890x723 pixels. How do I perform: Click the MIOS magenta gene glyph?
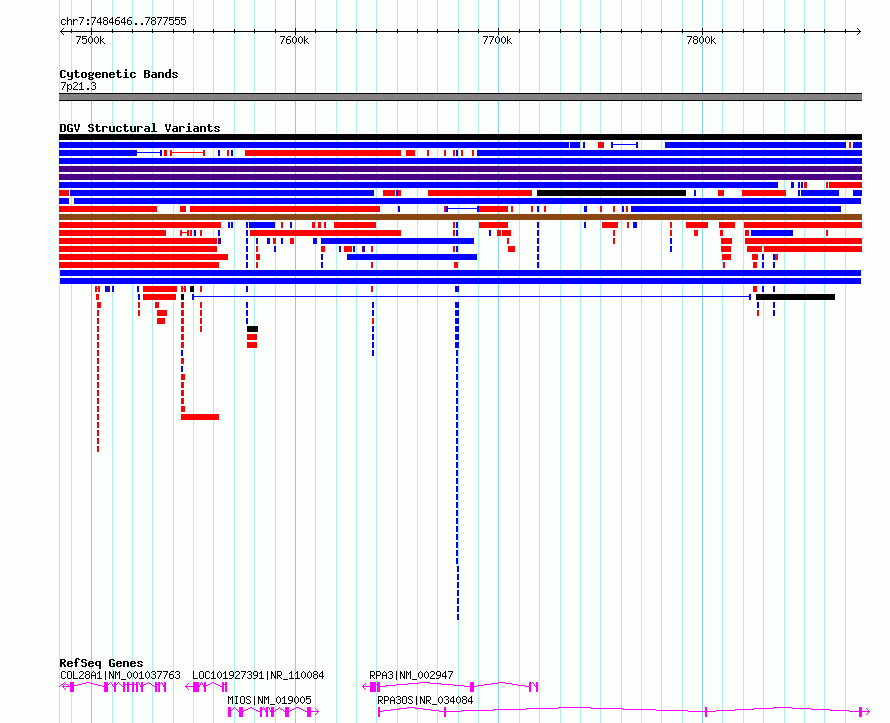pyautogui.click(x=273, y=712)
